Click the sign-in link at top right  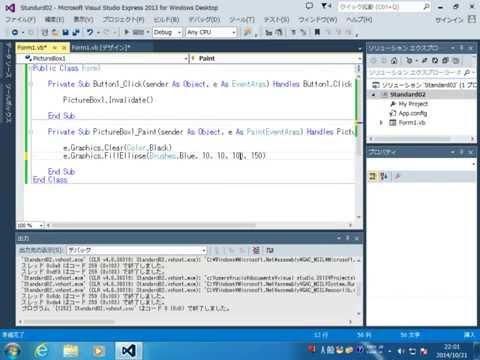pyautogui.click(x=449, y=20)
